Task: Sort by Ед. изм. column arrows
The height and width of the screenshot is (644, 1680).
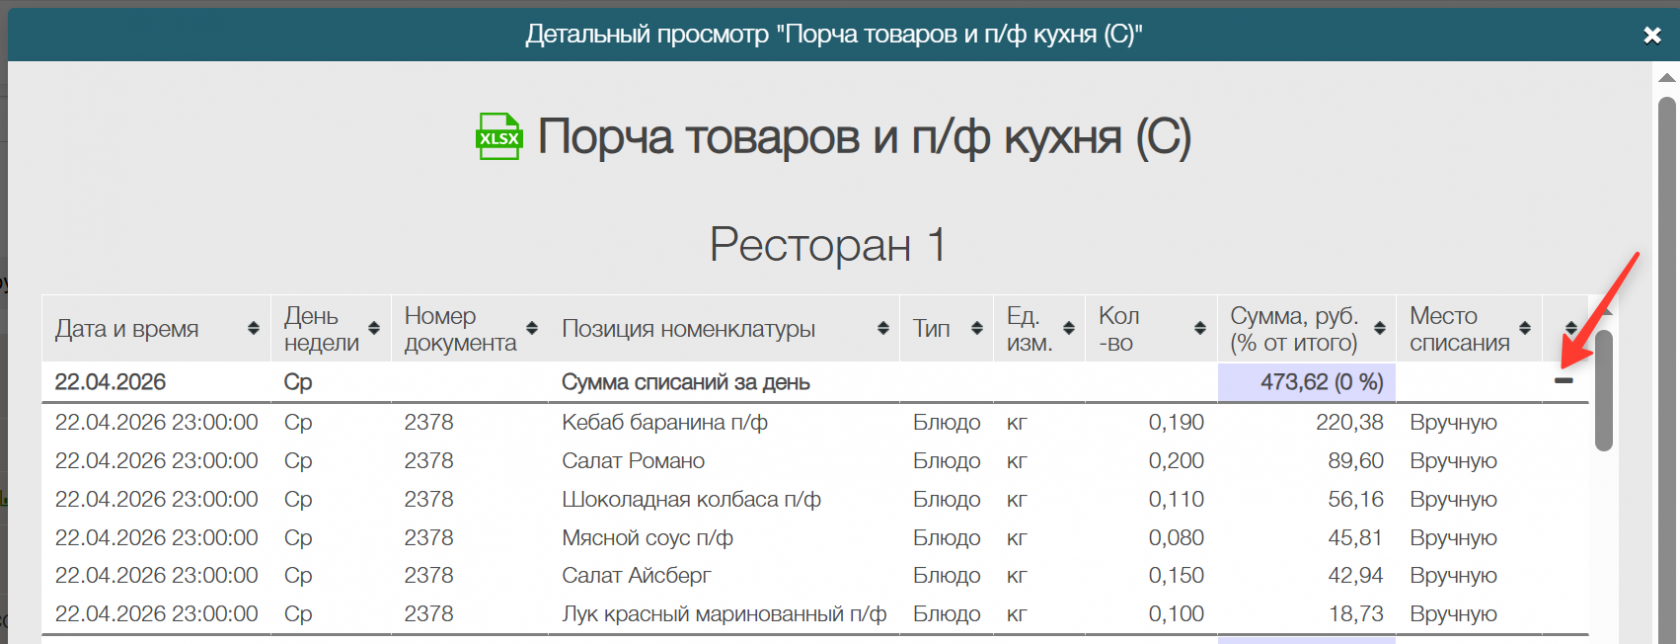Action: [1069, 328]
